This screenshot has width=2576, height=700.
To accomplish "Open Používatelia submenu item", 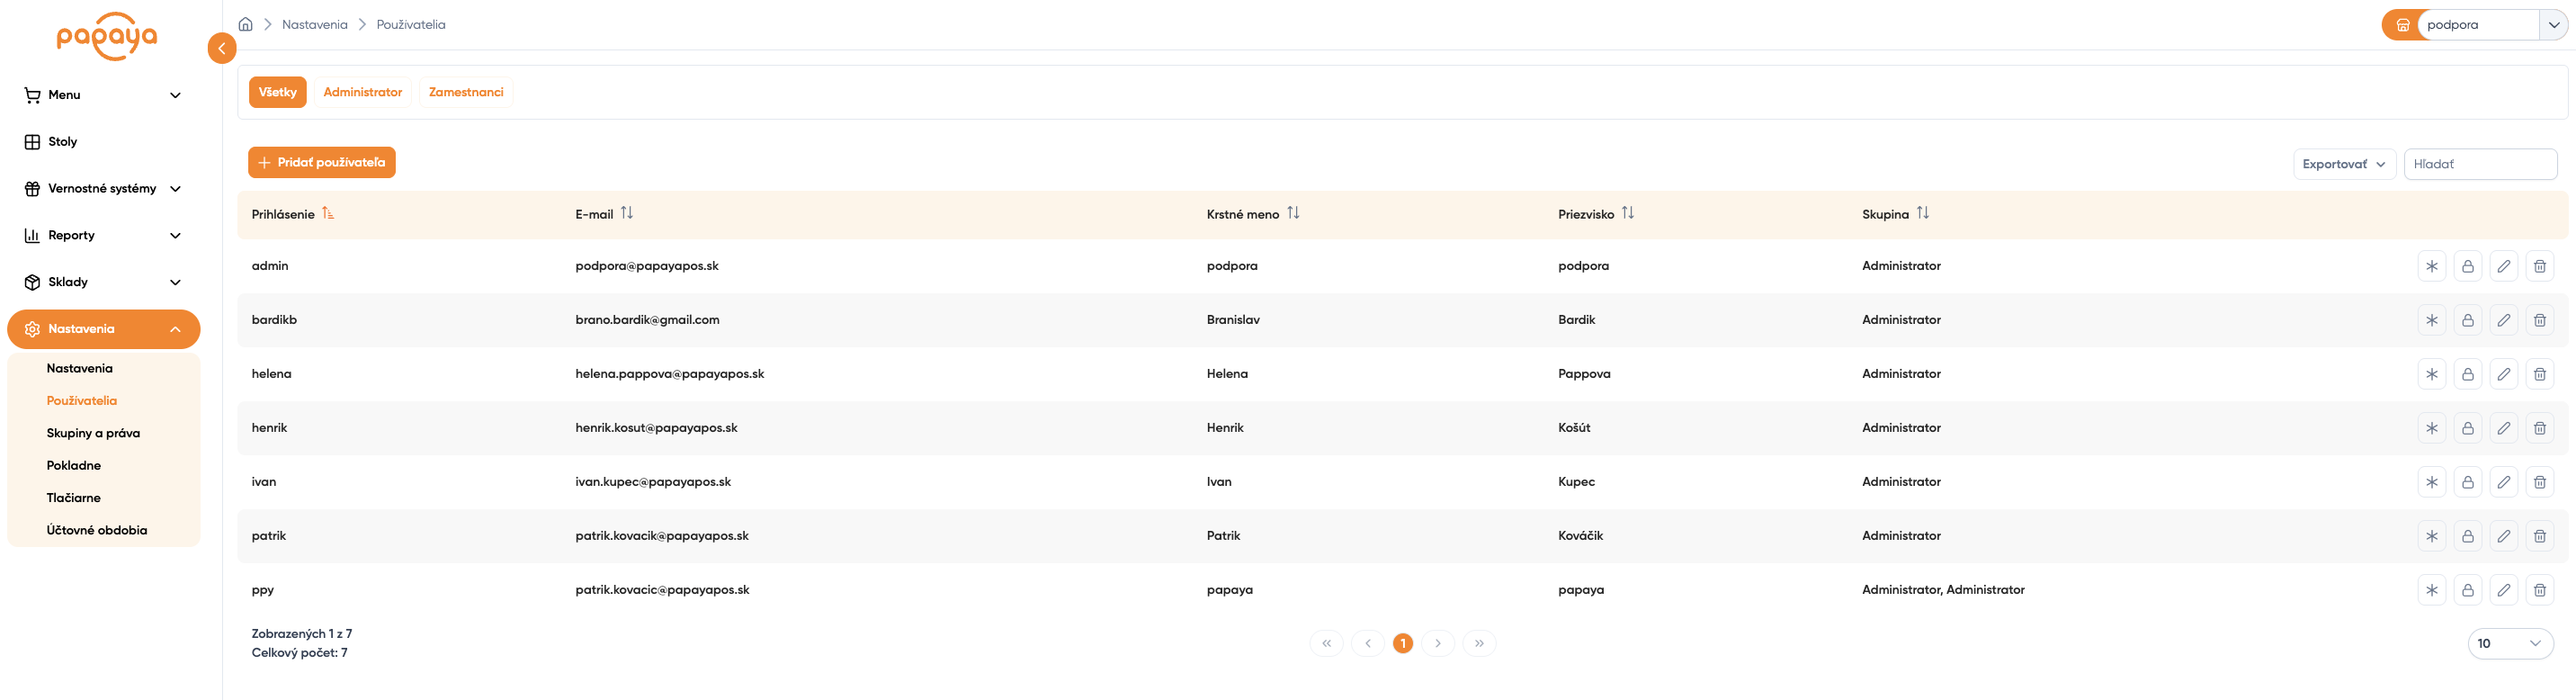I will coord(82,401).
